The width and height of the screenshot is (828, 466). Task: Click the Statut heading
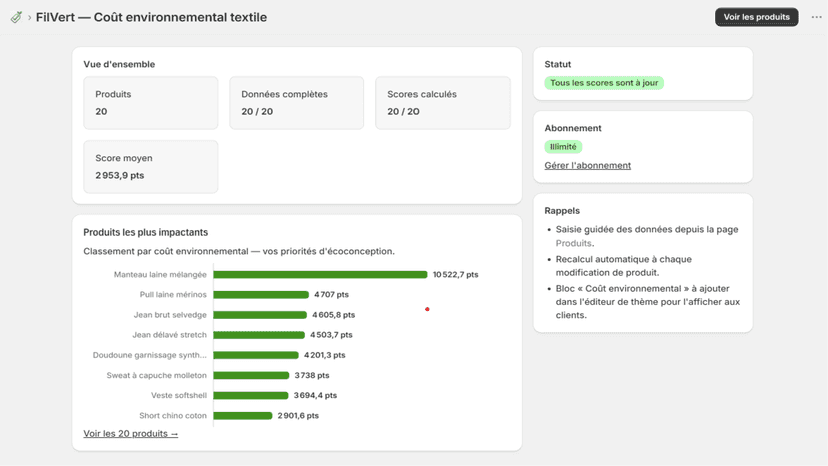(x=558, y=64)
